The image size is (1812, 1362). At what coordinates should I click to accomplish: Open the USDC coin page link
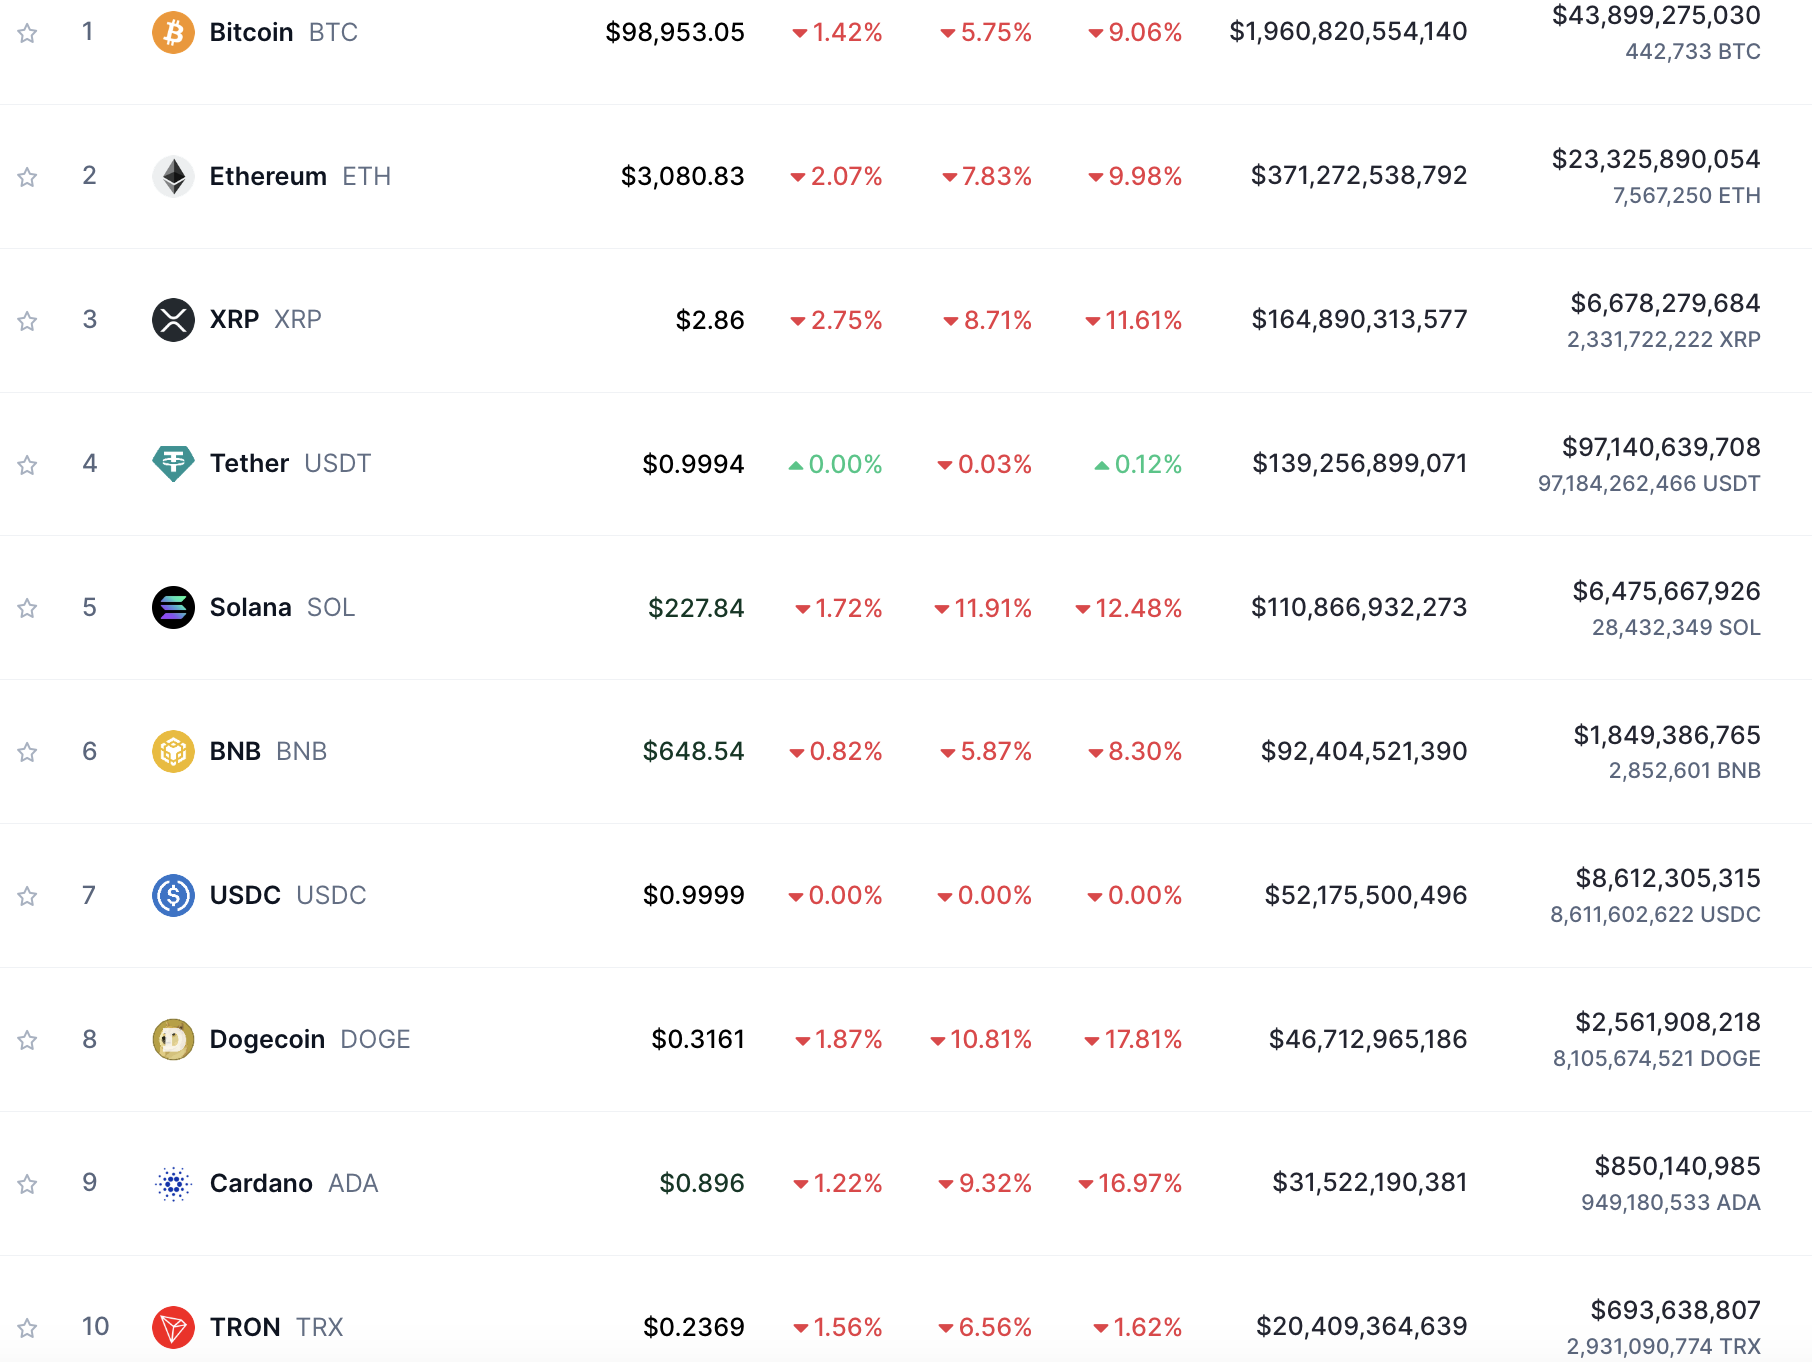coord(245,895)
